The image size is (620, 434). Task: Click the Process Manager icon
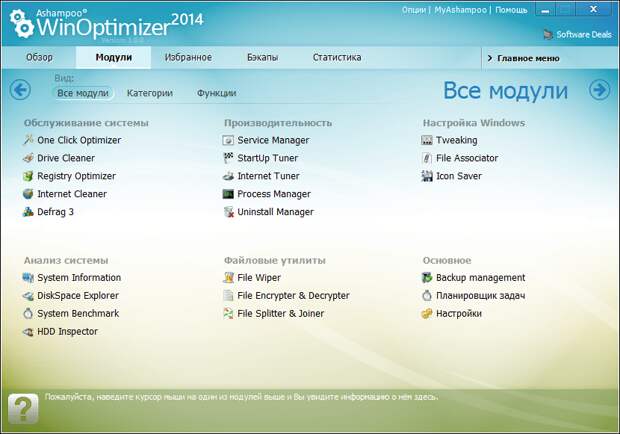(228, 194)
